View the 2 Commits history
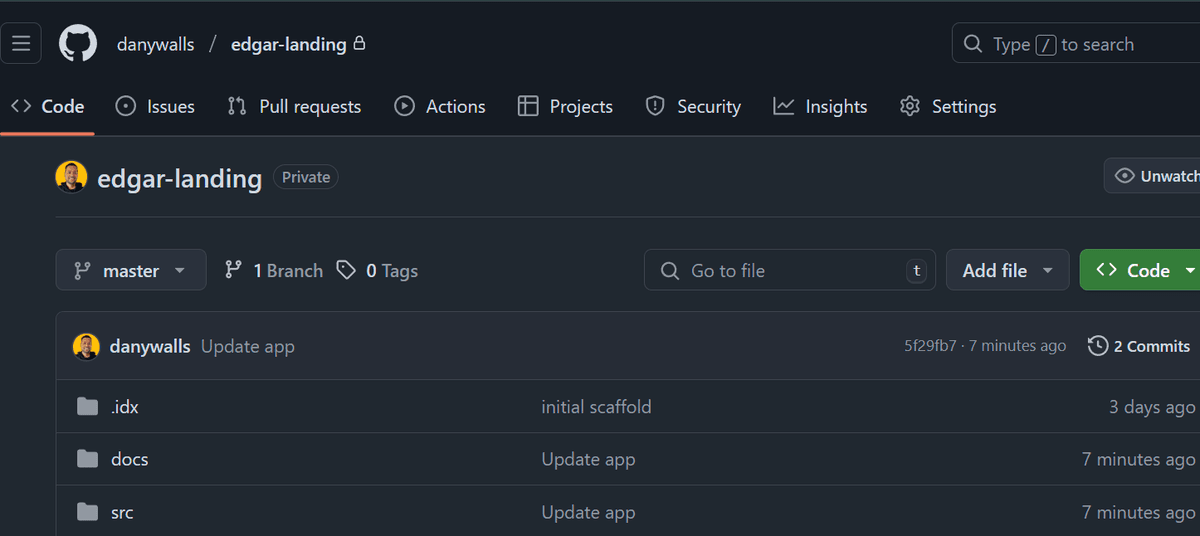The width and height of the screenshot is (1200, 536). coord(1139,346)
